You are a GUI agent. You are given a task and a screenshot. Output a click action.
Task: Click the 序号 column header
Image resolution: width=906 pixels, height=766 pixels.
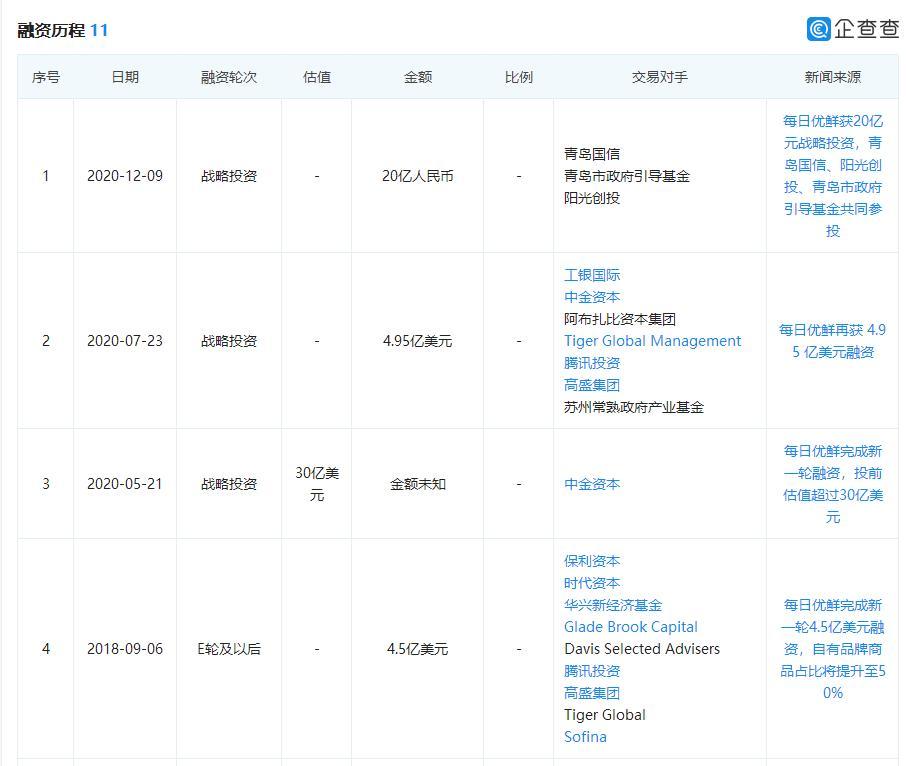[x=46, y=77]
